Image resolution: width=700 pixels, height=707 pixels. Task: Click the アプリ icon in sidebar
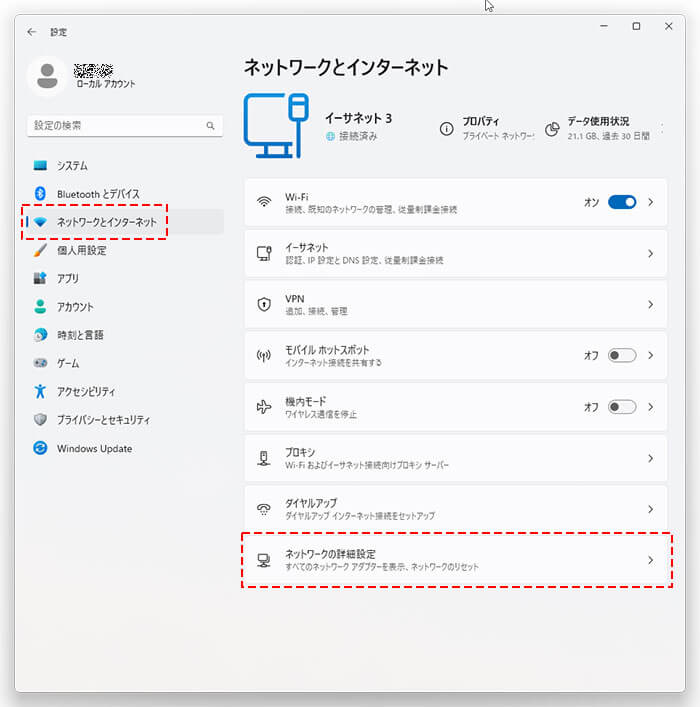point(40,278)
